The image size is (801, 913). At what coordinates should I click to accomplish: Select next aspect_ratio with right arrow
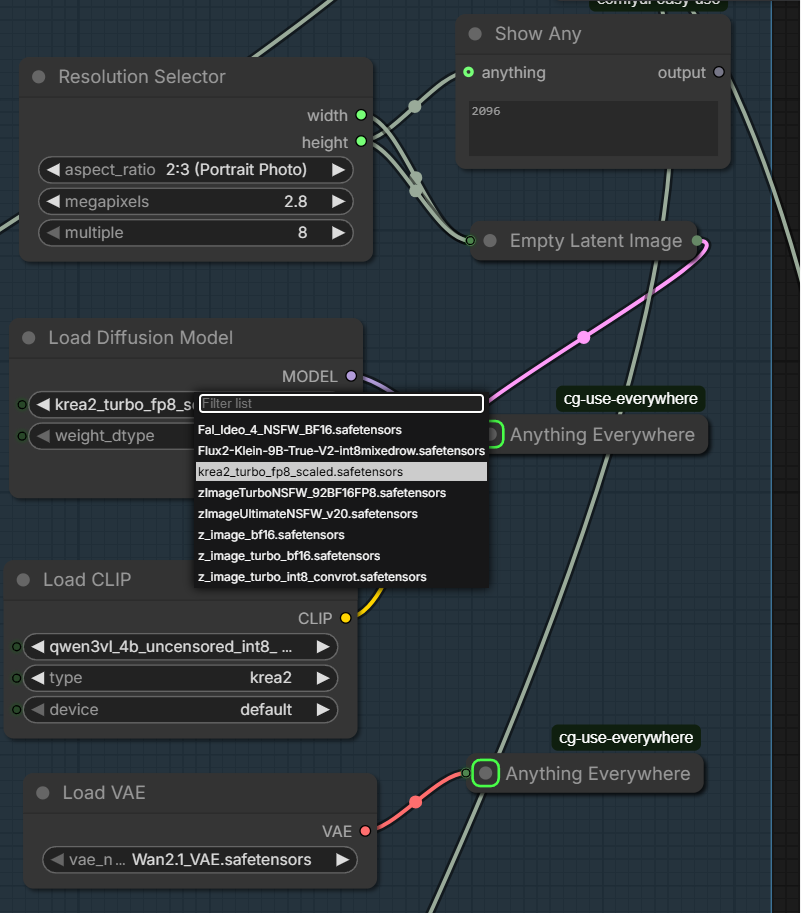[x=338, y=169]
